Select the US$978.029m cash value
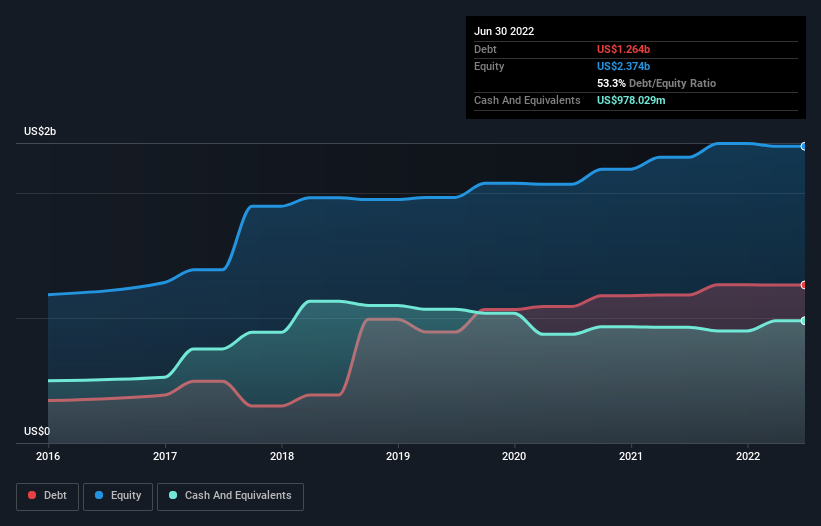 631,100
